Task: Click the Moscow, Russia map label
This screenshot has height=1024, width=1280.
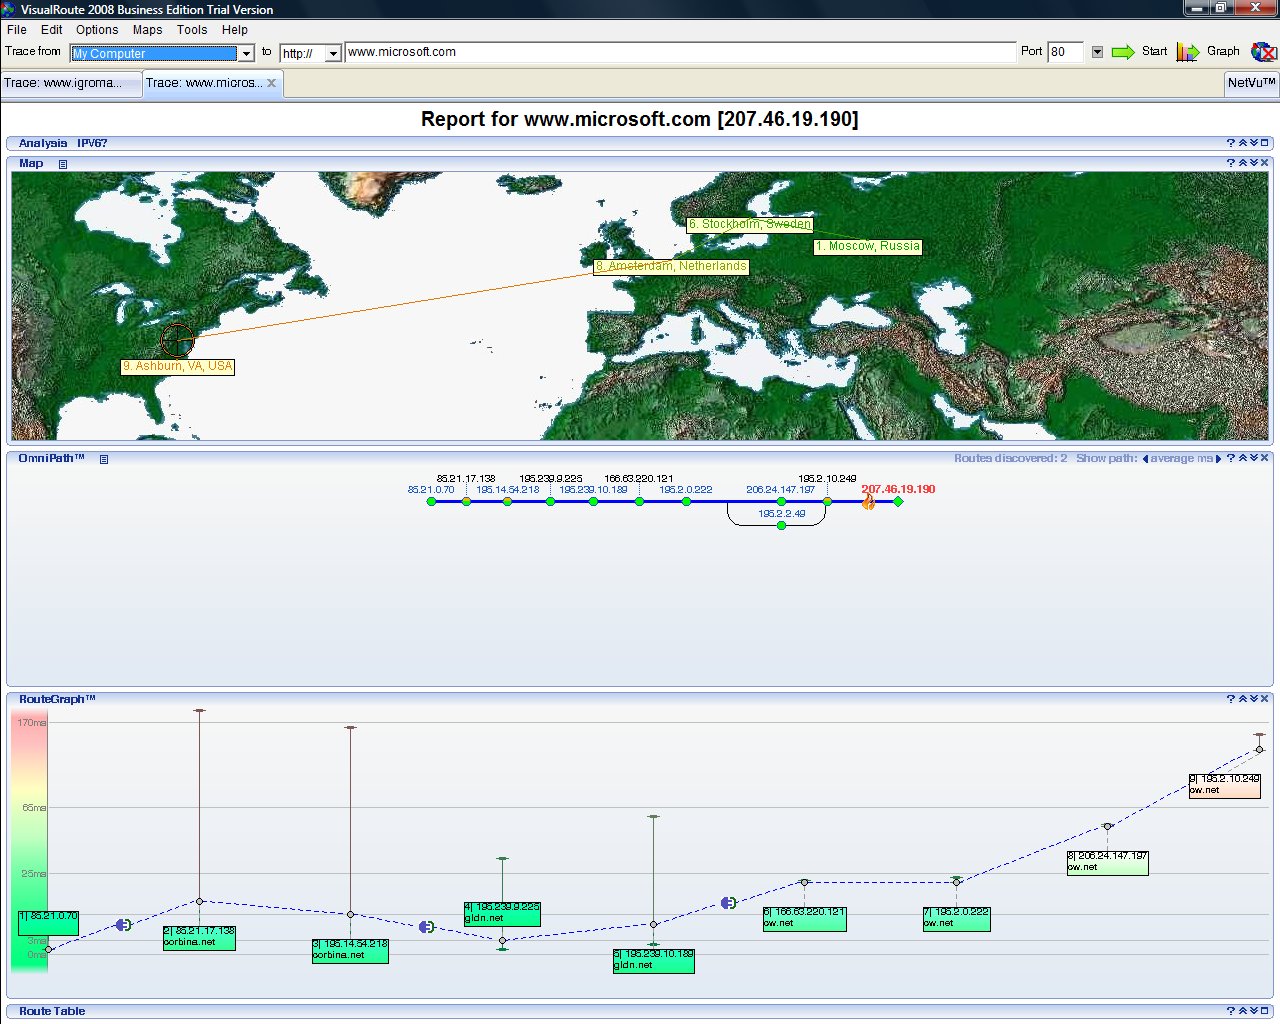Action: coord(867,246)
